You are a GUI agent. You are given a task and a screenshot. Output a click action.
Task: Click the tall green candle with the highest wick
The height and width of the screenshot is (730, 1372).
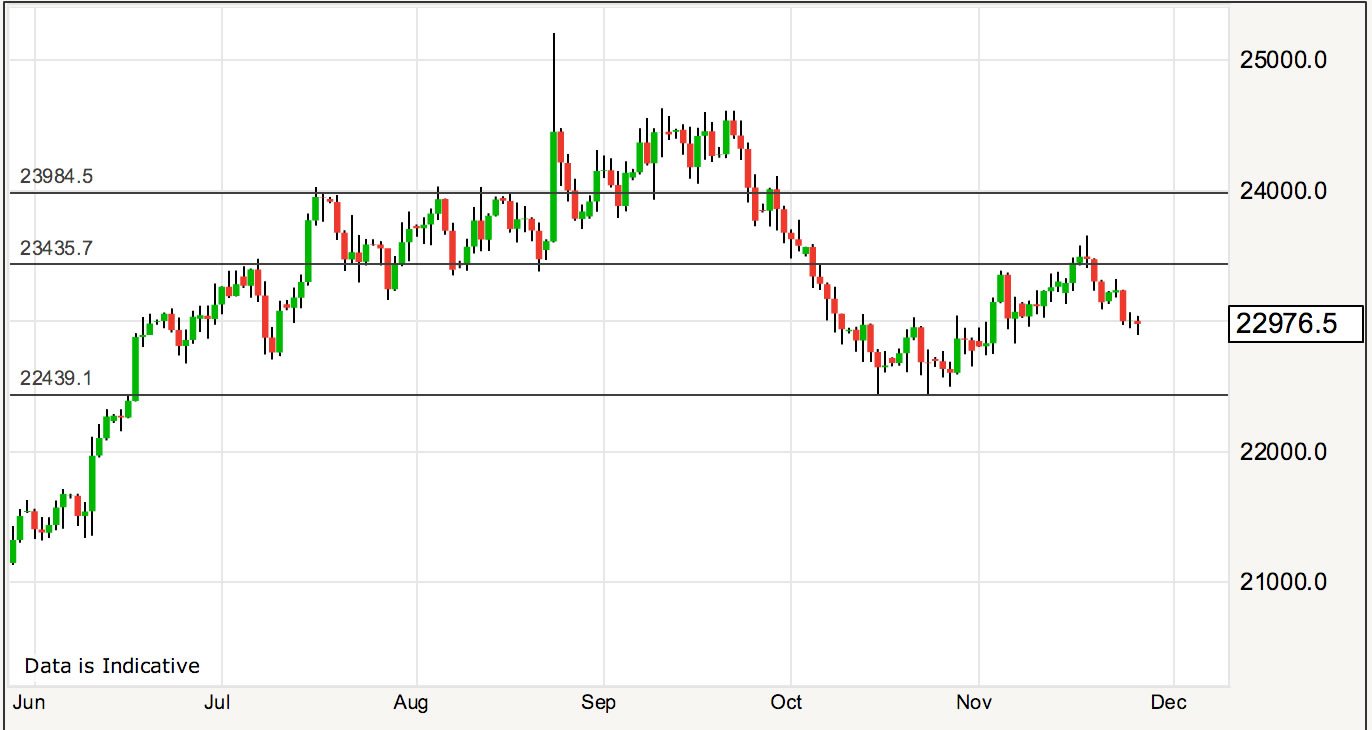click(553, 185)
